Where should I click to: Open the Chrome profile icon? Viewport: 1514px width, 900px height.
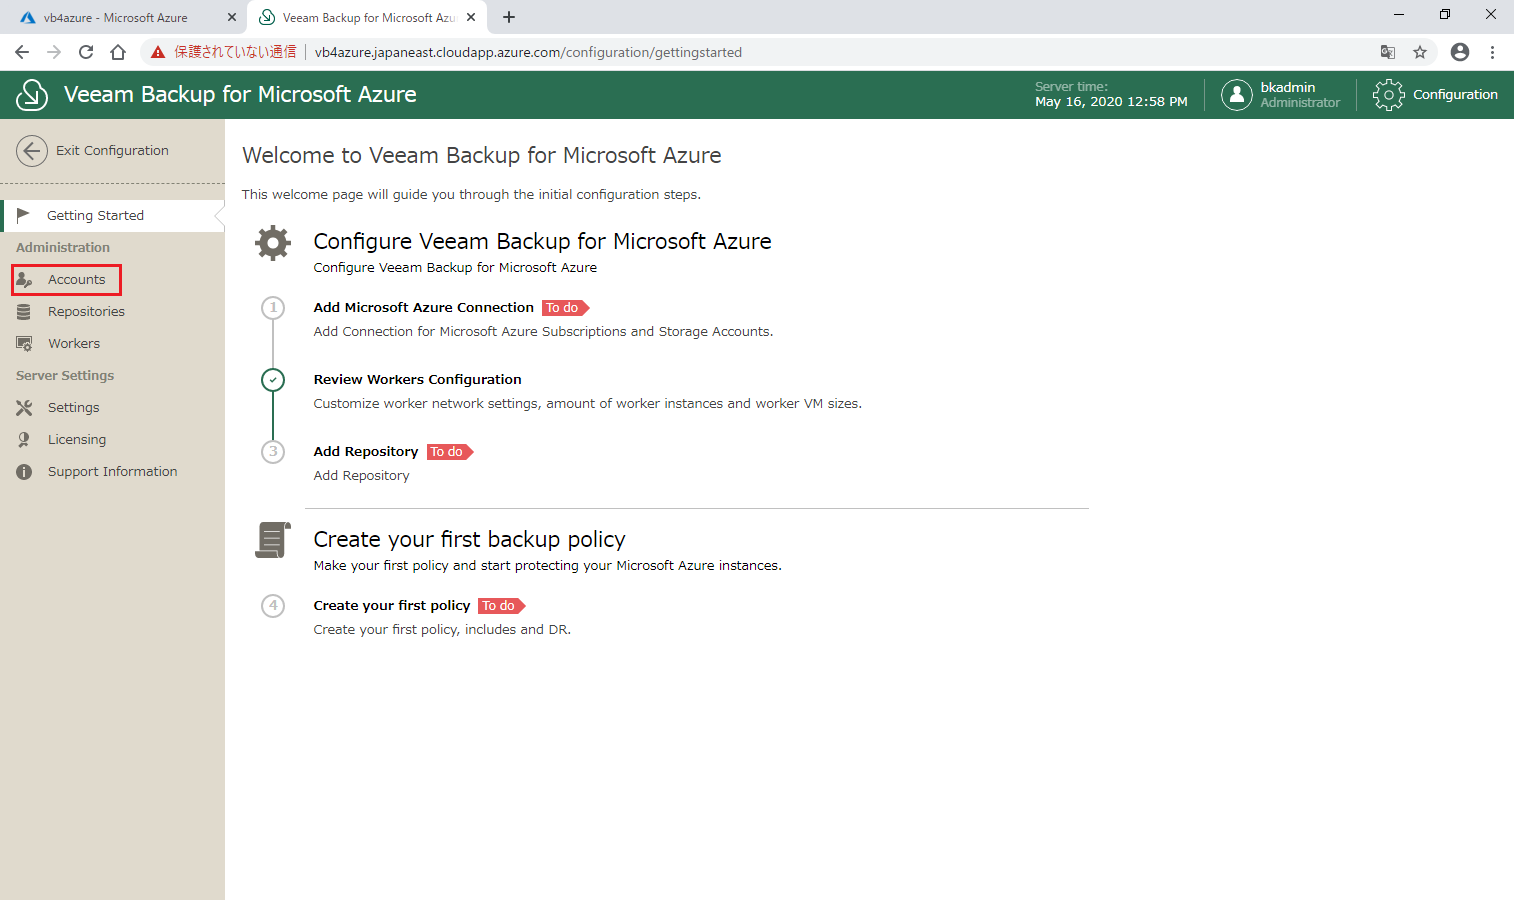click(1460, 52)
